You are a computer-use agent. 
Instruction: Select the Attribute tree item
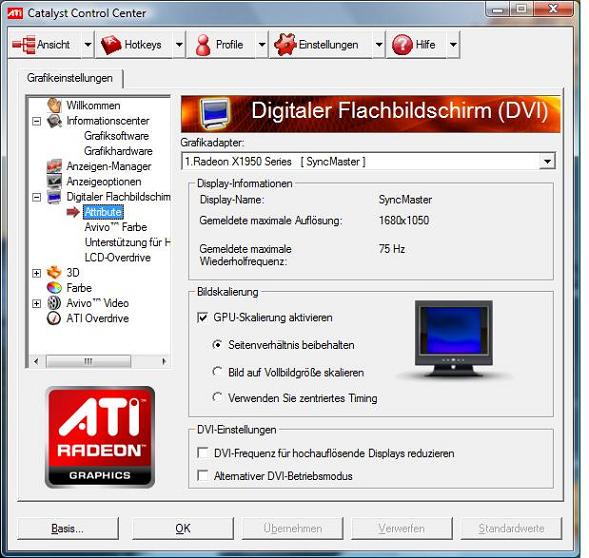coord(103,212)
